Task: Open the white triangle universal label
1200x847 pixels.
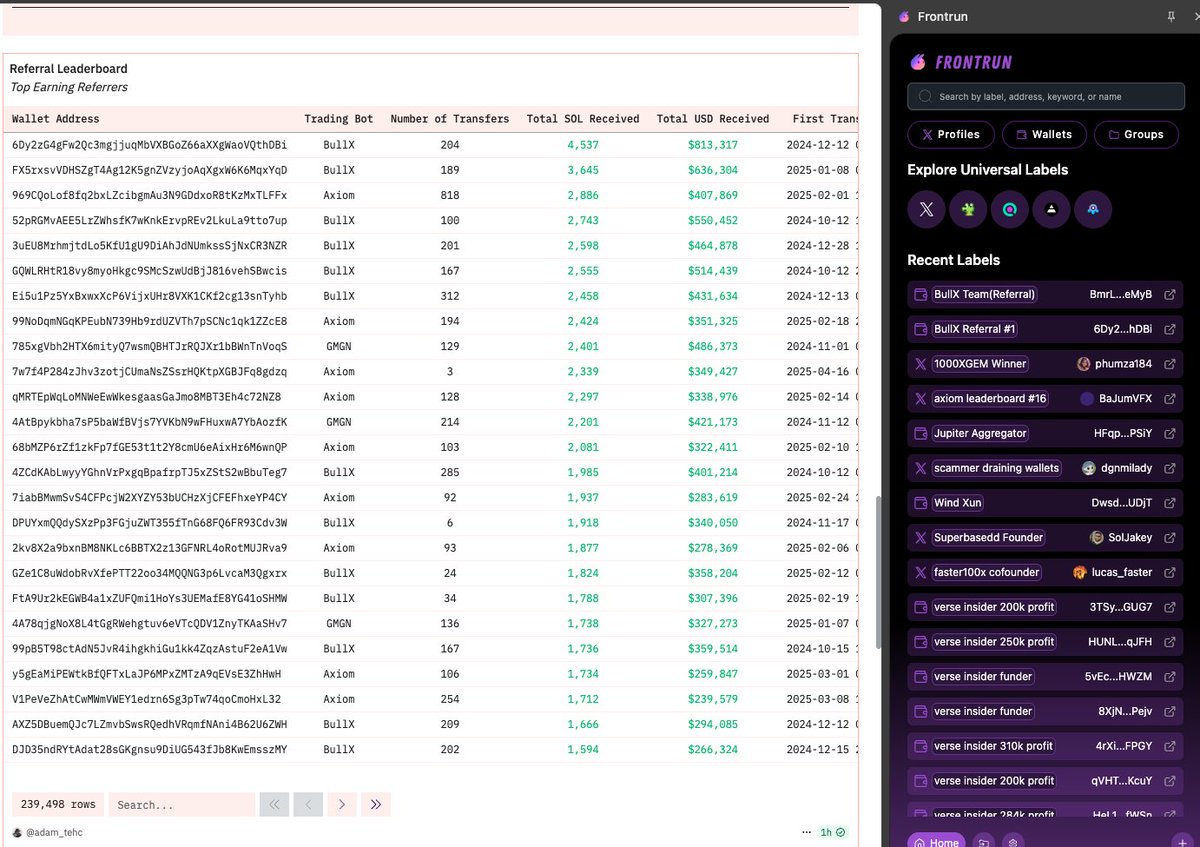Action: pos(1051,210)
